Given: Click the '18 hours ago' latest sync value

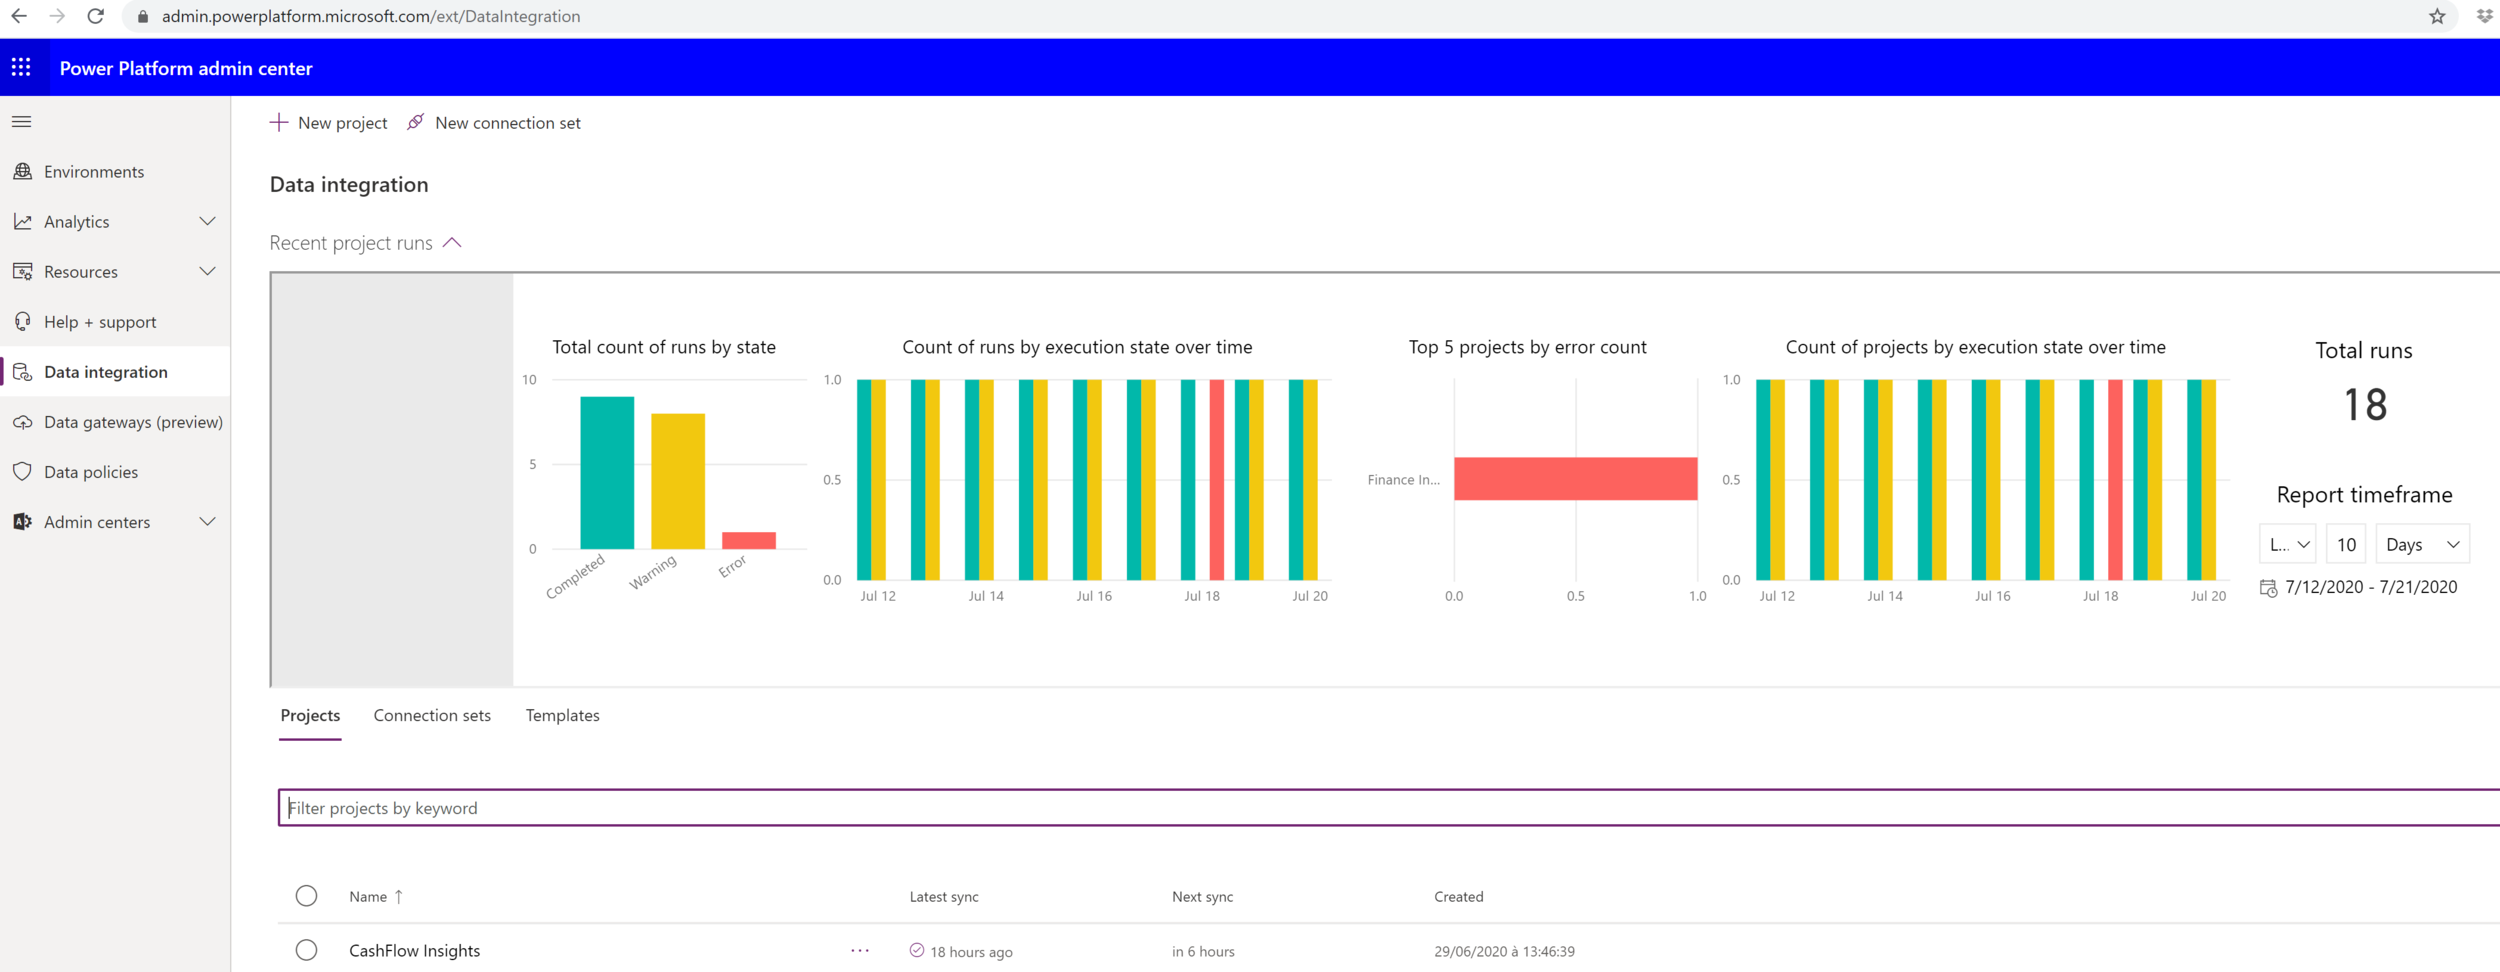Looking at the screenshot, I should (x=971, y=952).
